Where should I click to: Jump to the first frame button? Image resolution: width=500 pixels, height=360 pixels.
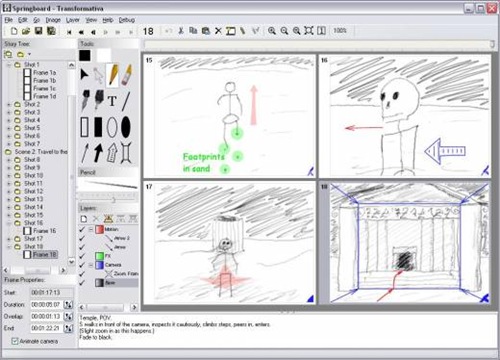coord(69,32)
